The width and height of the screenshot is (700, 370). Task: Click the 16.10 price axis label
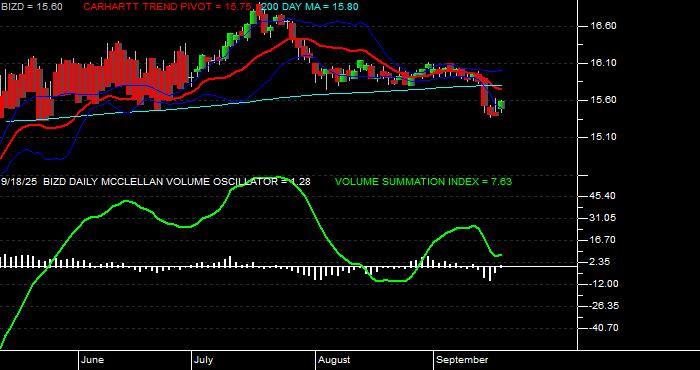604,63
